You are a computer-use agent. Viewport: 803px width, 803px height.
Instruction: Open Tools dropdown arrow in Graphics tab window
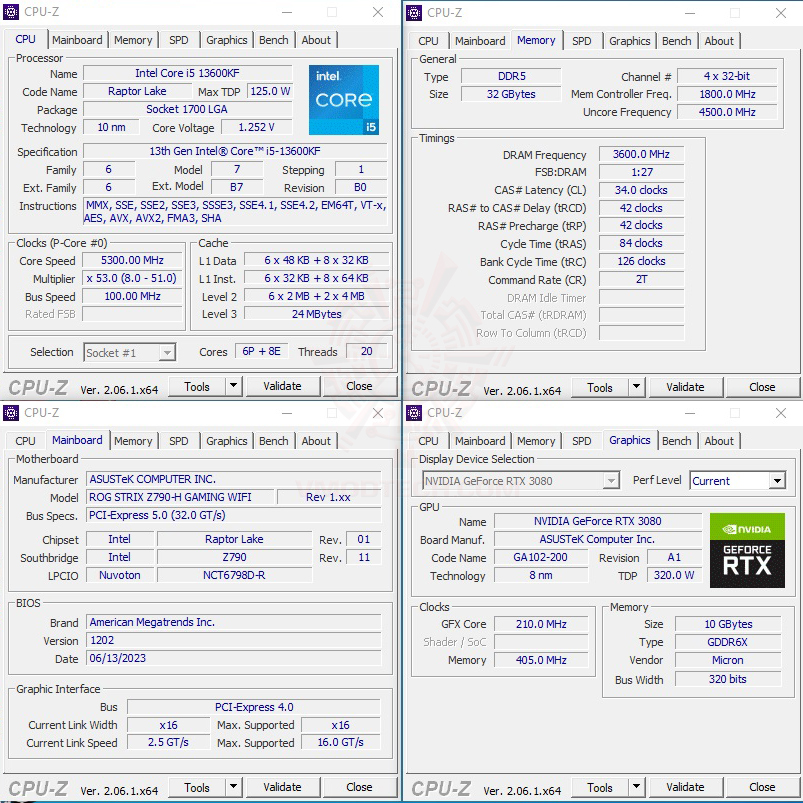click(637, 787)
